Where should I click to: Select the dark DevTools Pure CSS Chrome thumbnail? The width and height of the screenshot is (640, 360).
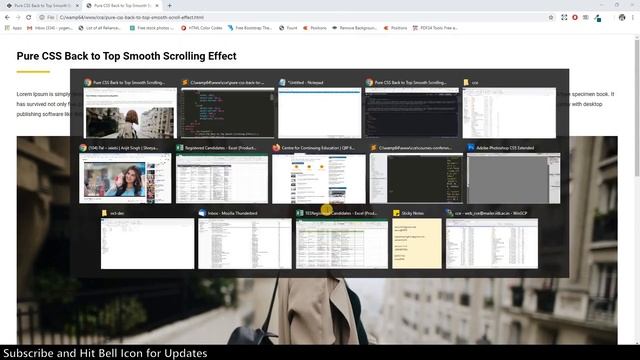click(412, 113)
